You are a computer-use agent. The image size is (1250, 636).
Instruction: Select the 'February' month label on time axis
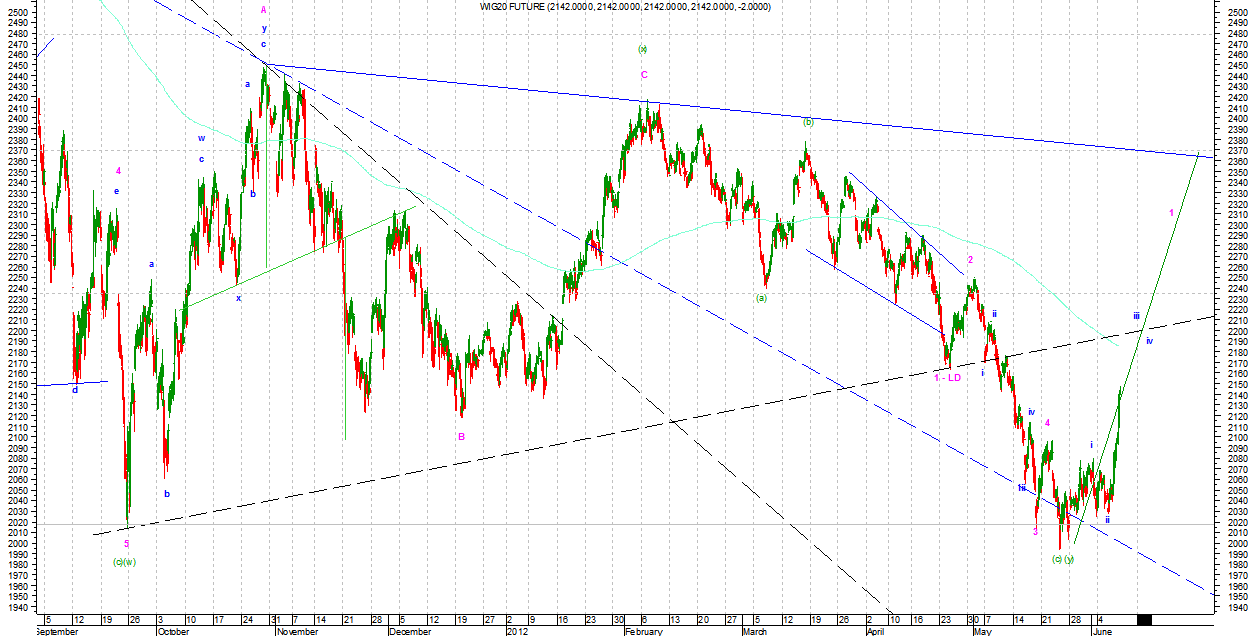click(644, 632)
